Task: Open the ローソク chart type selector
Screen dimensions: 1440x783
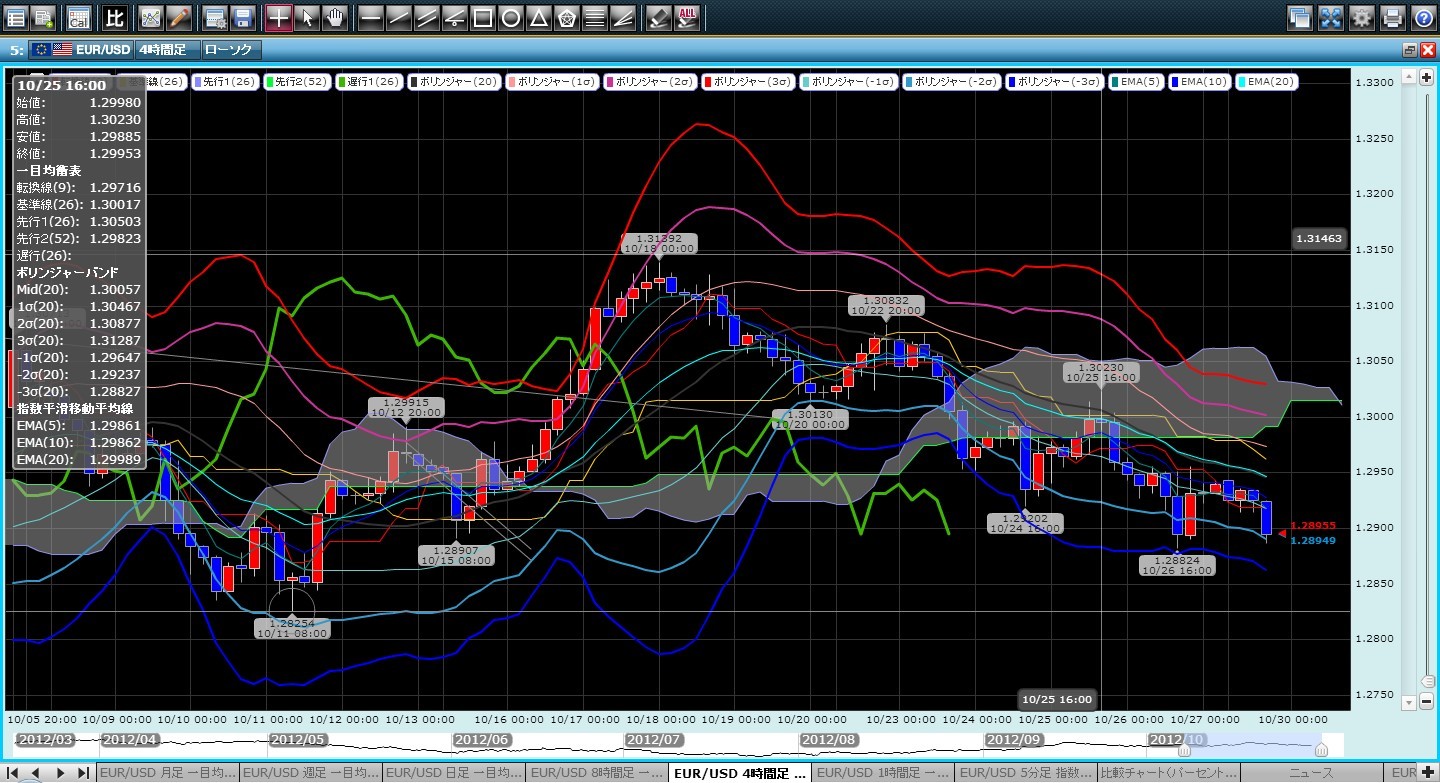Action: (x=229, y=49)
